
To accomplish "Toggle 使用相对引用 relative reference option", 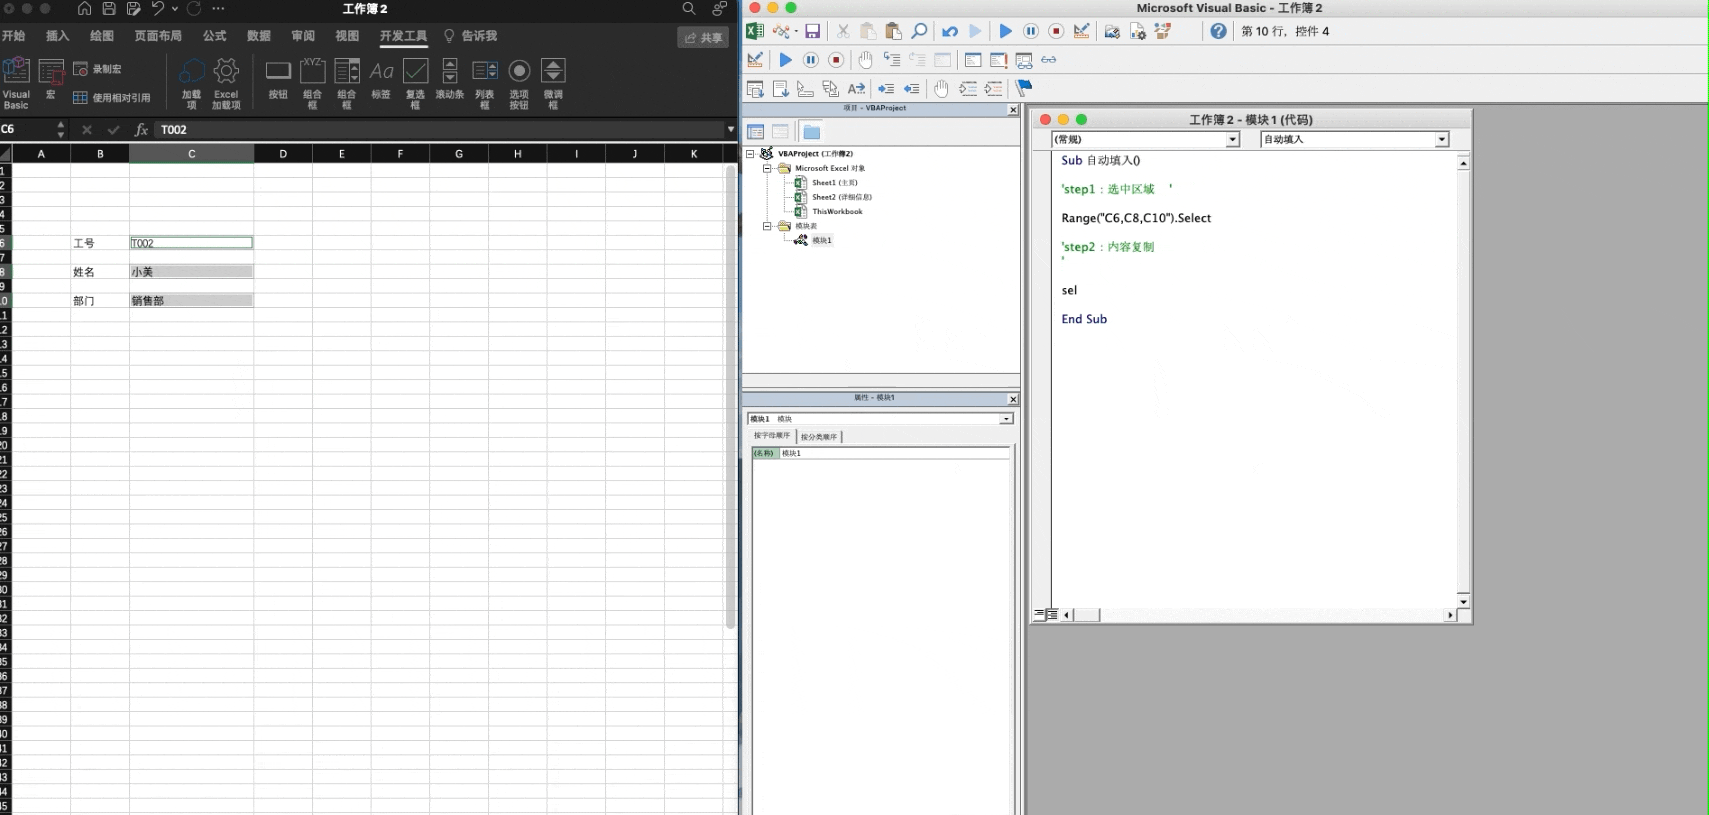I will coord(111,98).
